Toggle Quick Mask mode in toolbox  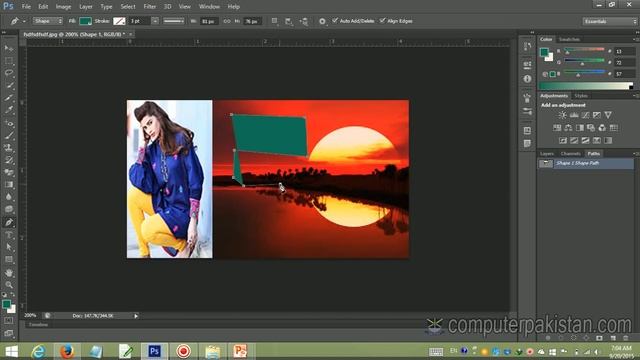[x=9, y=321]
